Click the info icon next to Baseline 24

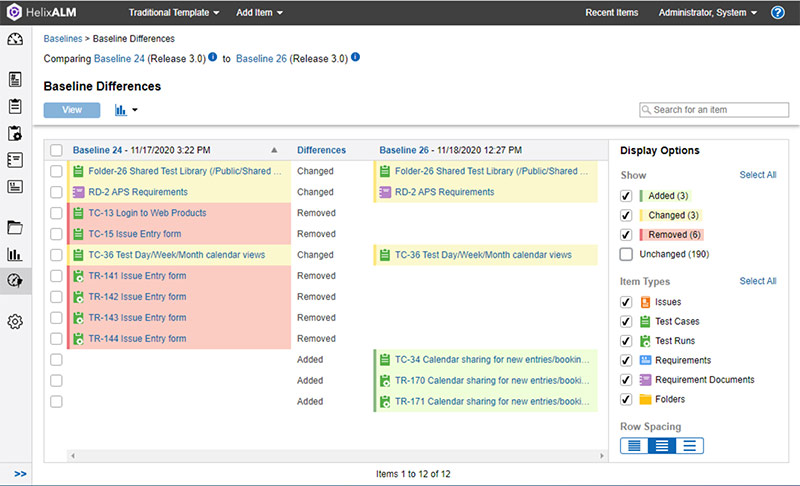pyautogui.click(x=213, y=58)
